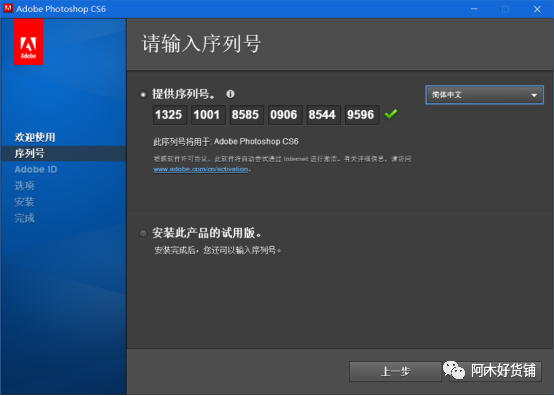Click the serial number field containing 1325
554x396 pixels.
pyautogui.click(x=170, y=115)
